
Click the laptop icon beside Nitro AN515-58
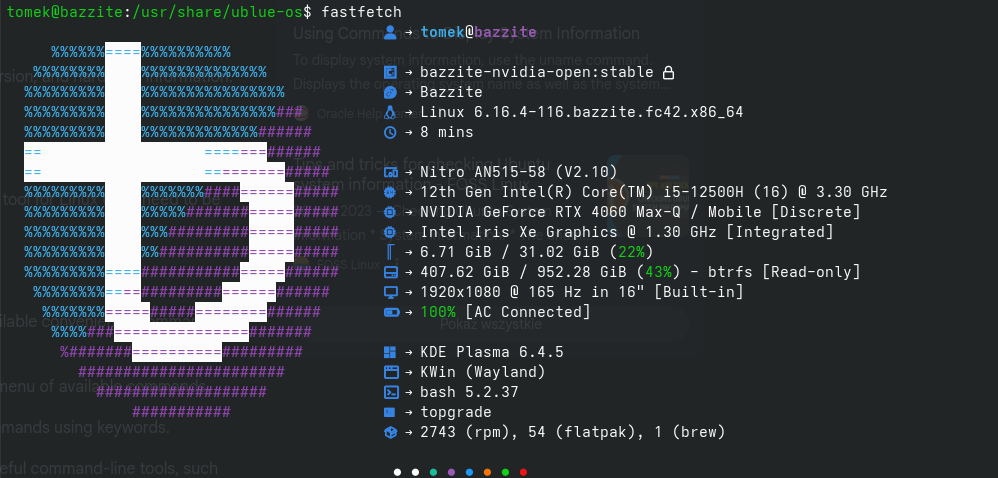click(x=390, y=172)
